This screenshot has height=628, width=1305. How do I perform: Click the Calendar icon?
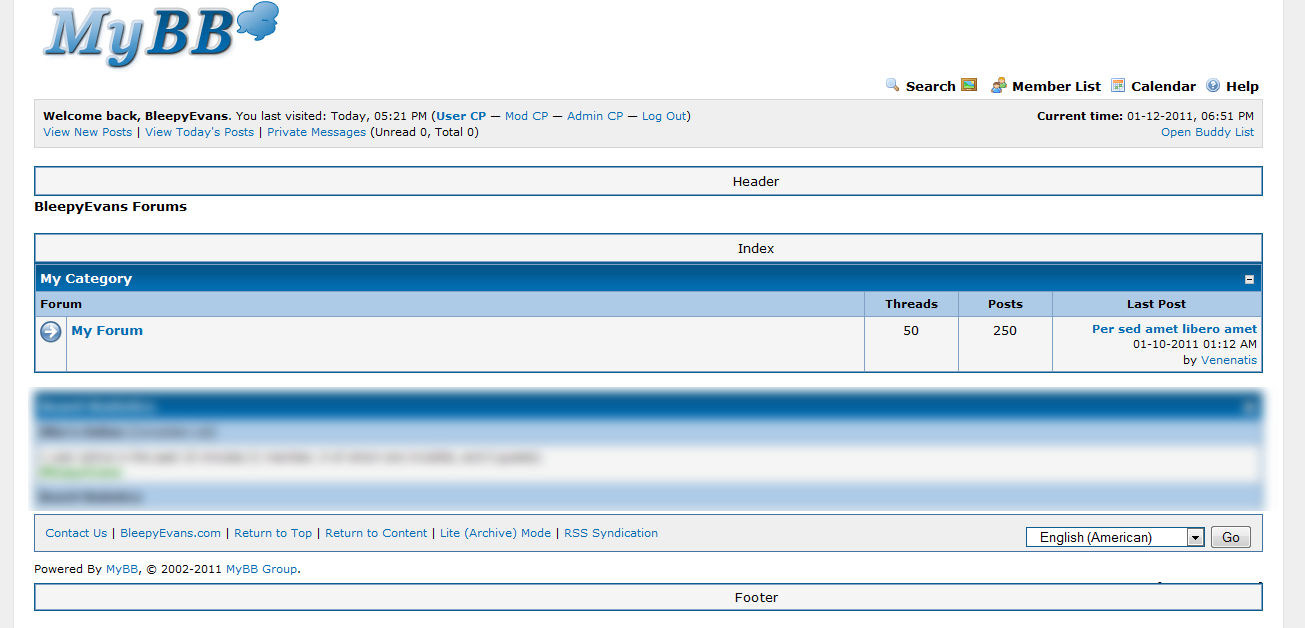coord(1118,86)
